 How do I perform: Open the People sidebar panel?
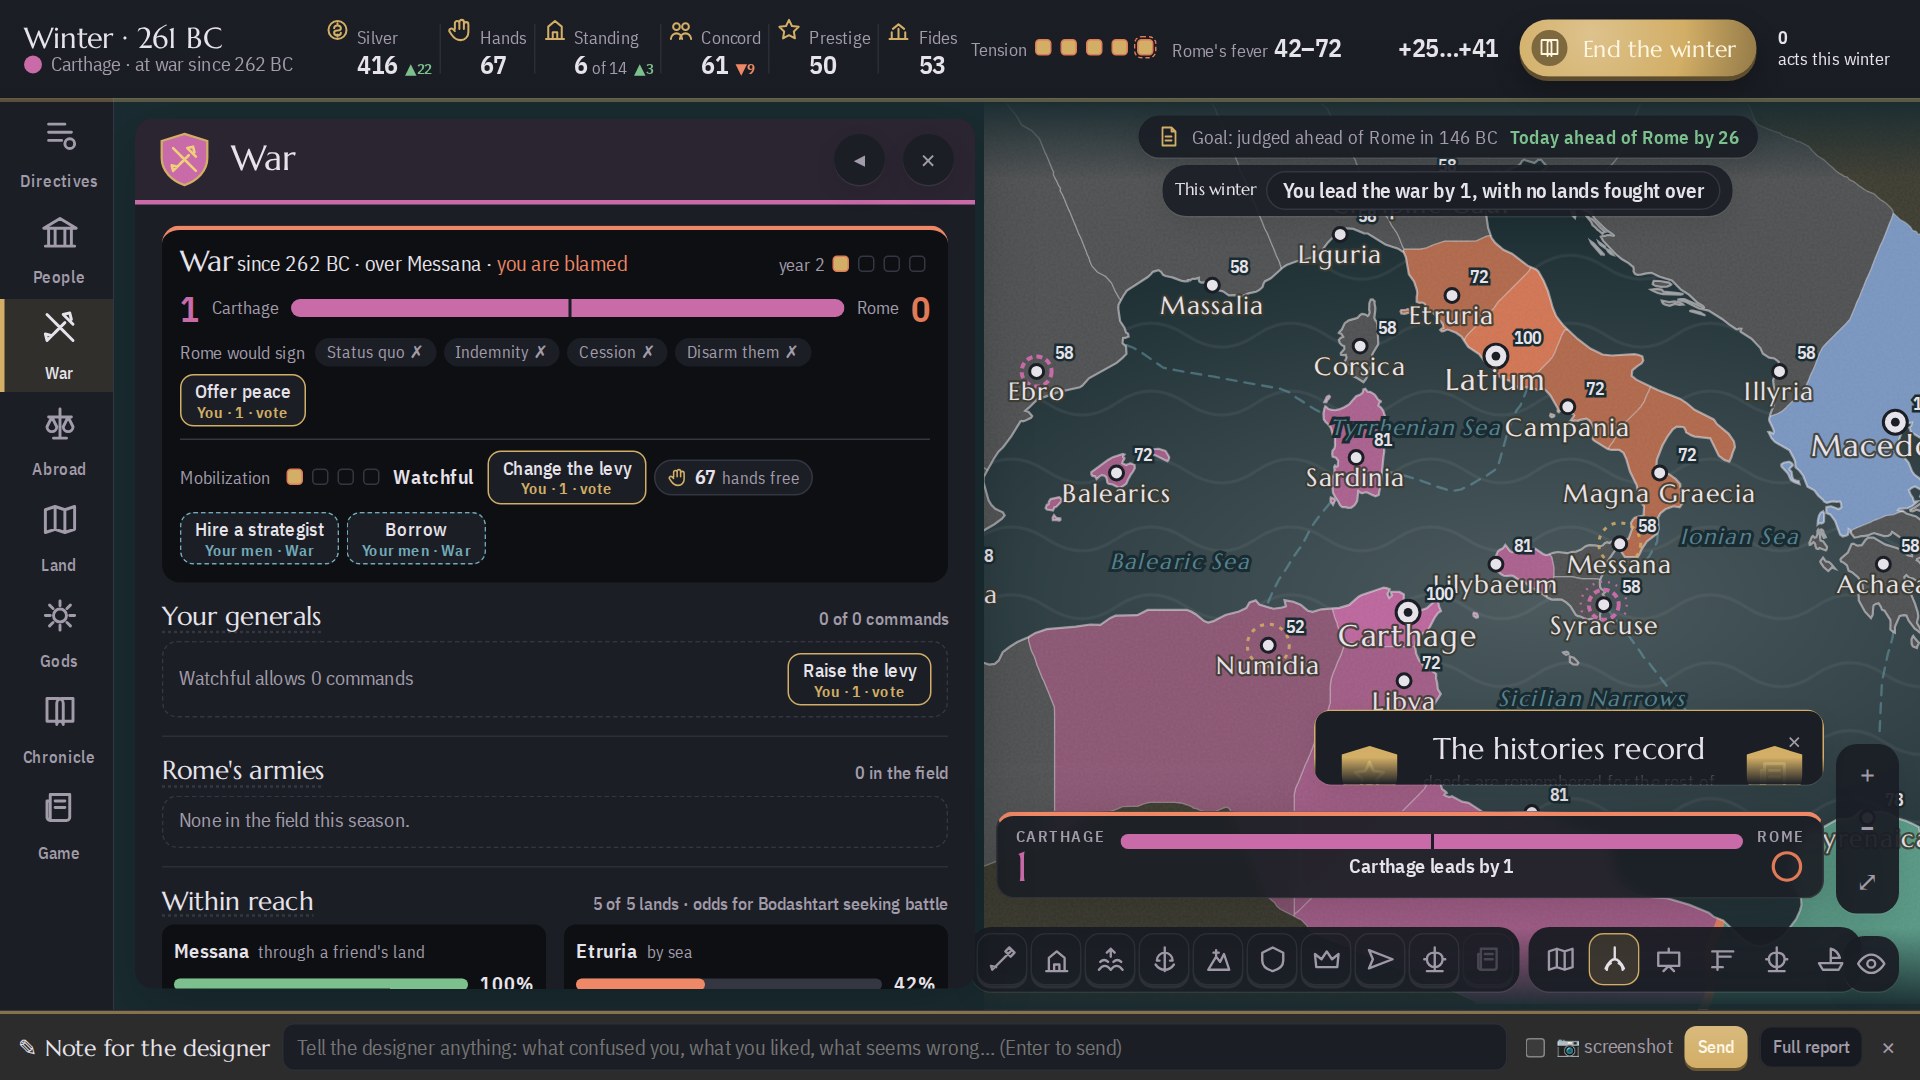[x=58, y=251]
